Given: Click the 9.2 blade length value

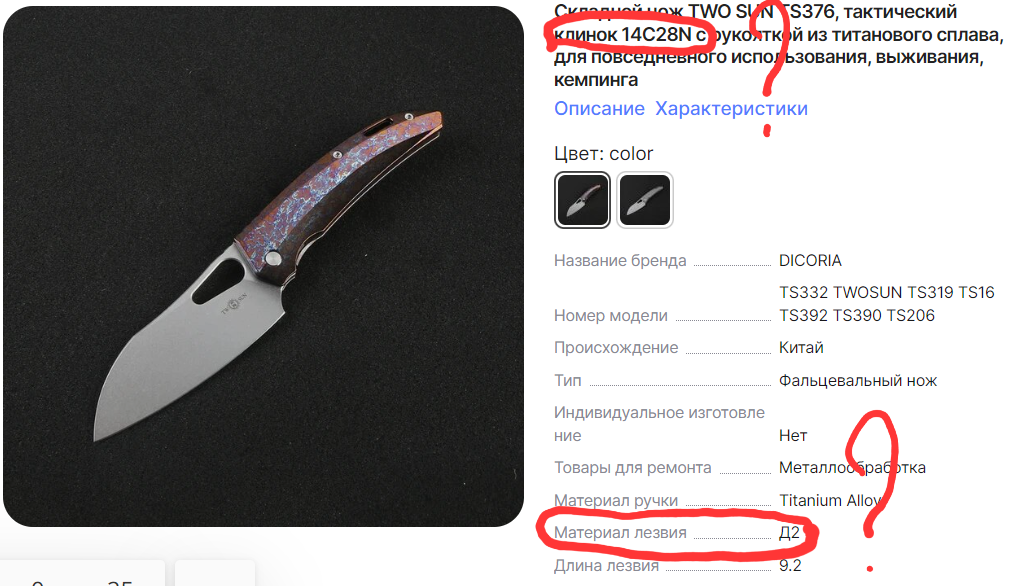Looking at the screenshot, I should pyautogui.click(x=790, y=566).
